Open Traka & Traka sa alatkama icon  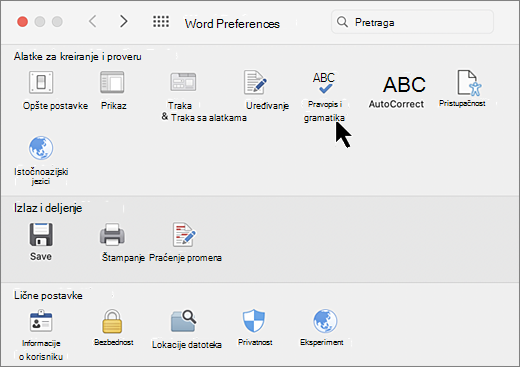coord(183,82)
